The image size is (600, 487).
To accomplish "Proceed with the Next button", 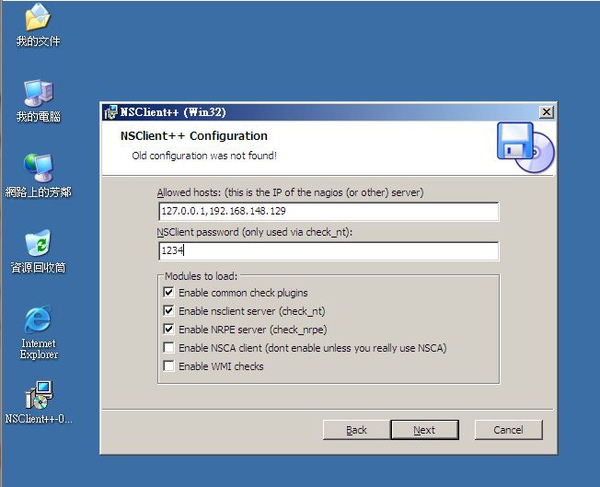I will coord(424,430).
